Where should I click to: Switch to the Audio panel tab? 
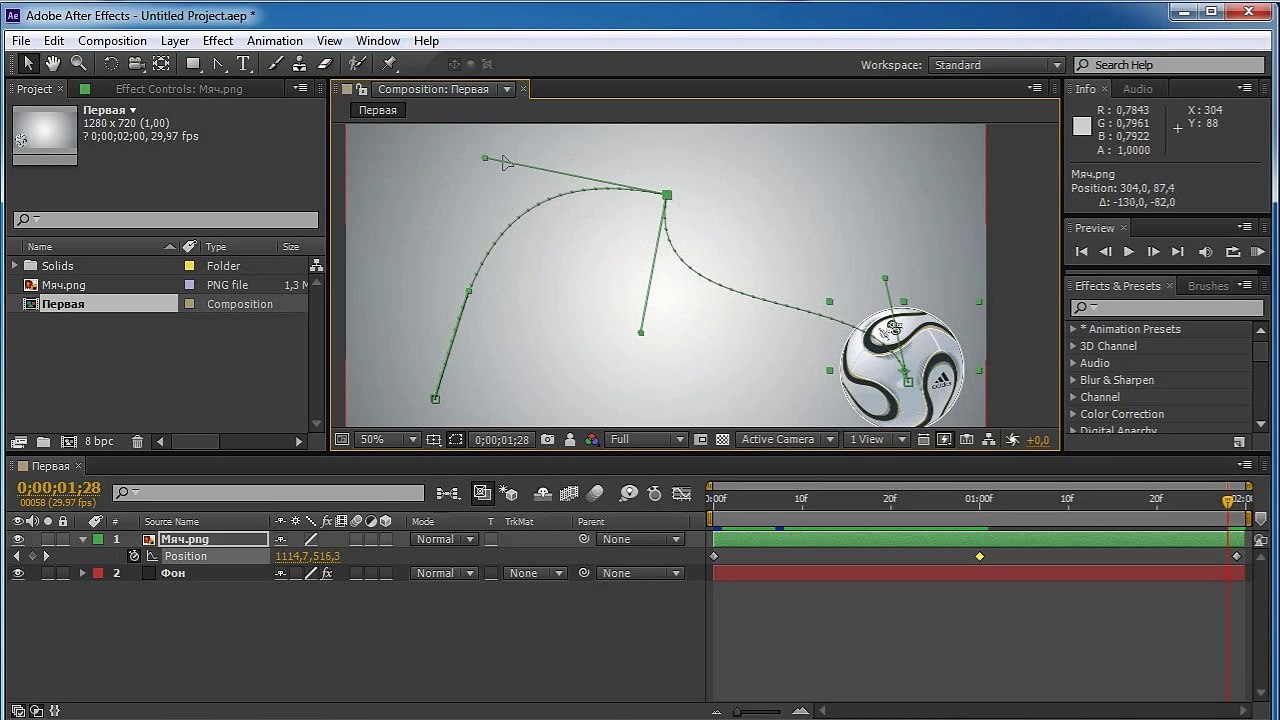tap(1138, 89)
